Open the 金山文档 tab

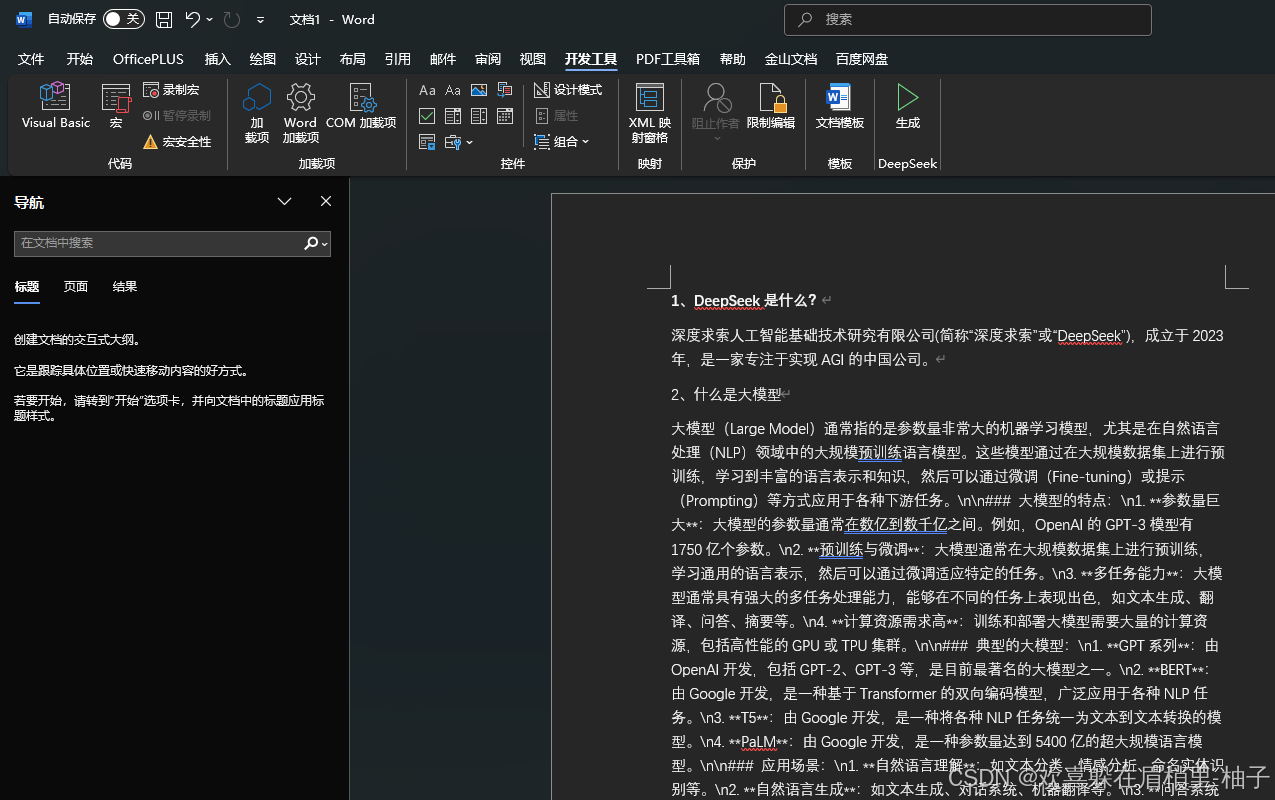click(791, 59)
